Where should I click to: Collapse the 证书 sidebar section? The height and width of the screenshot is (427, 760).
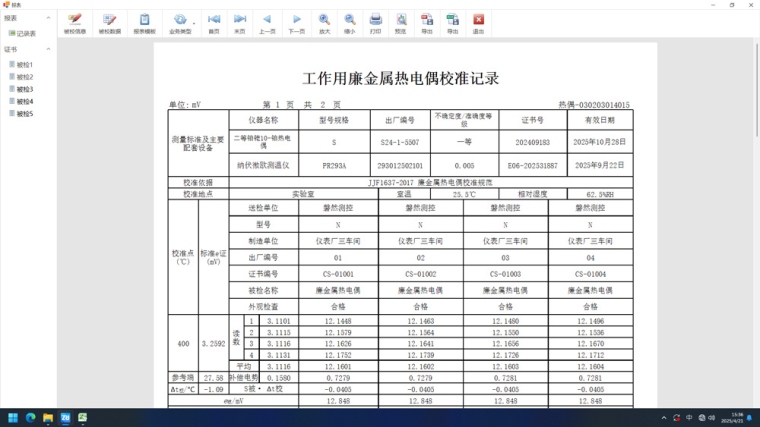point(49,49)
